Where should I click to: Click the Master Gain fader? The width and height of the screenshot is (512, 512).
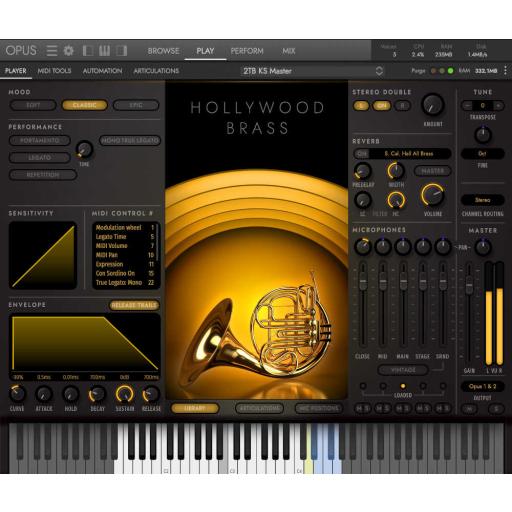pyautogui.click(x=469, y=286)
